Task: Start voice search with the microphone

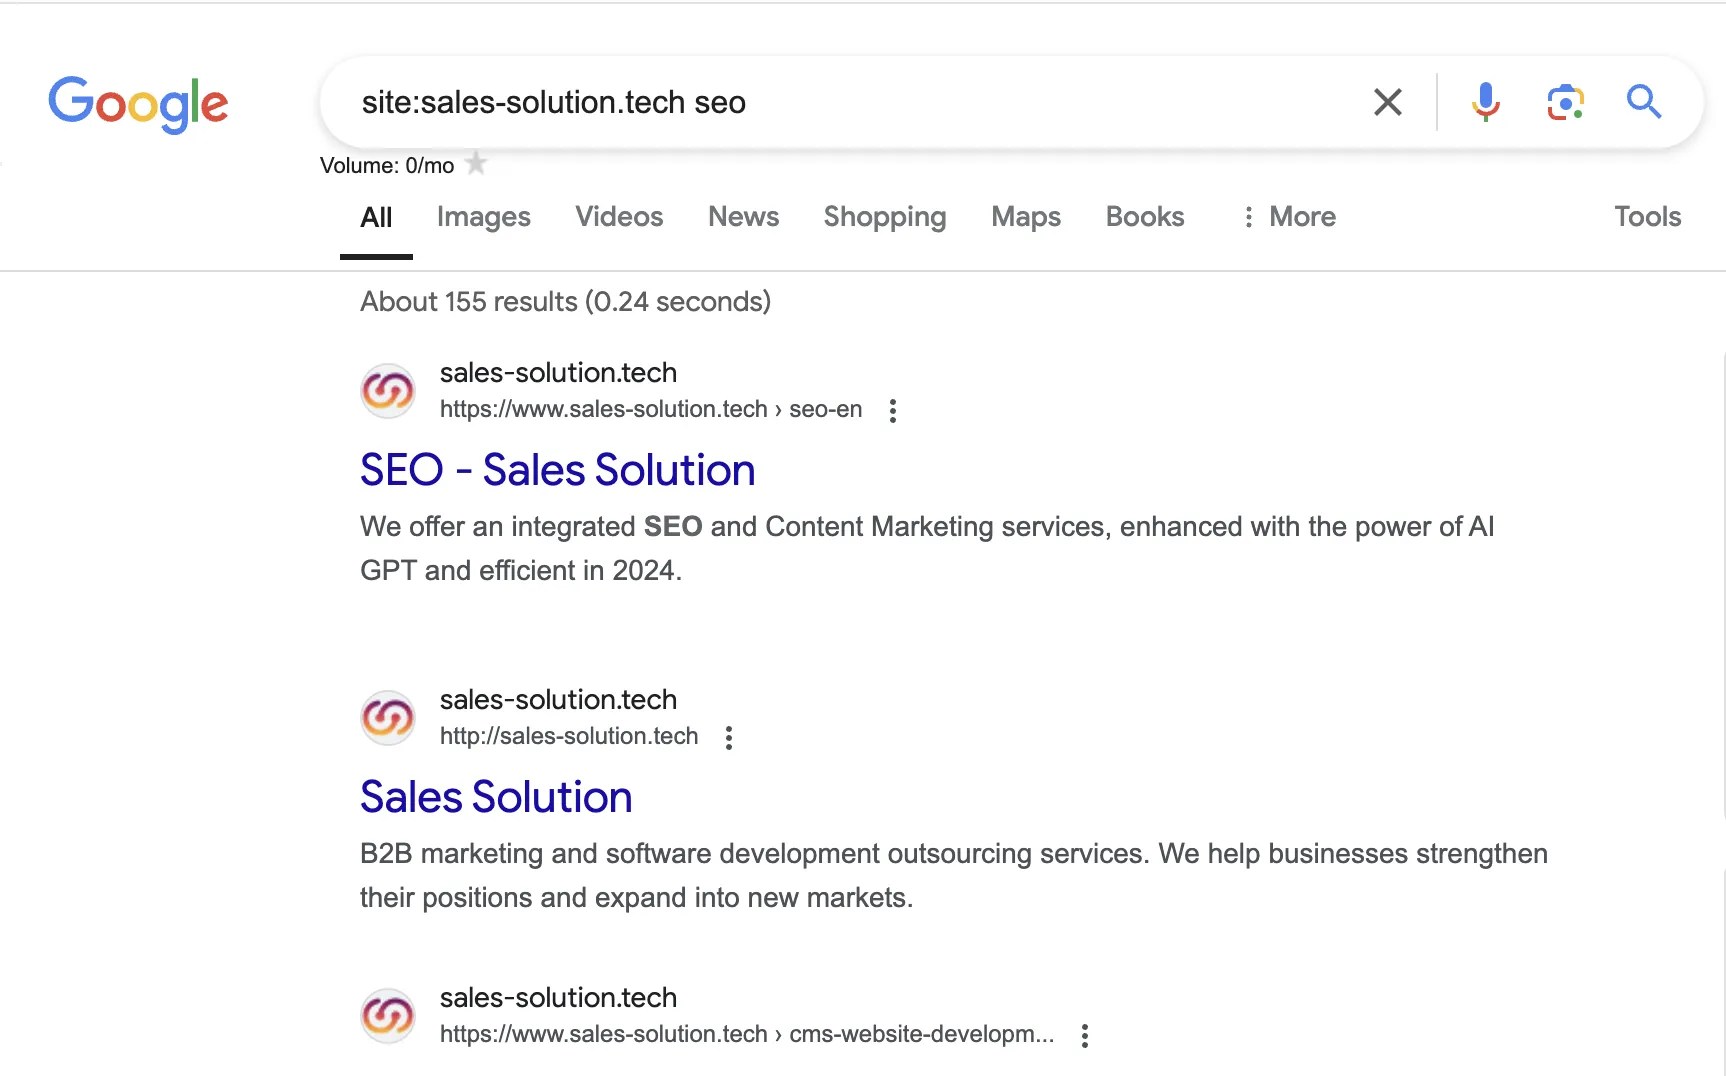Action: coord(1485,102)
